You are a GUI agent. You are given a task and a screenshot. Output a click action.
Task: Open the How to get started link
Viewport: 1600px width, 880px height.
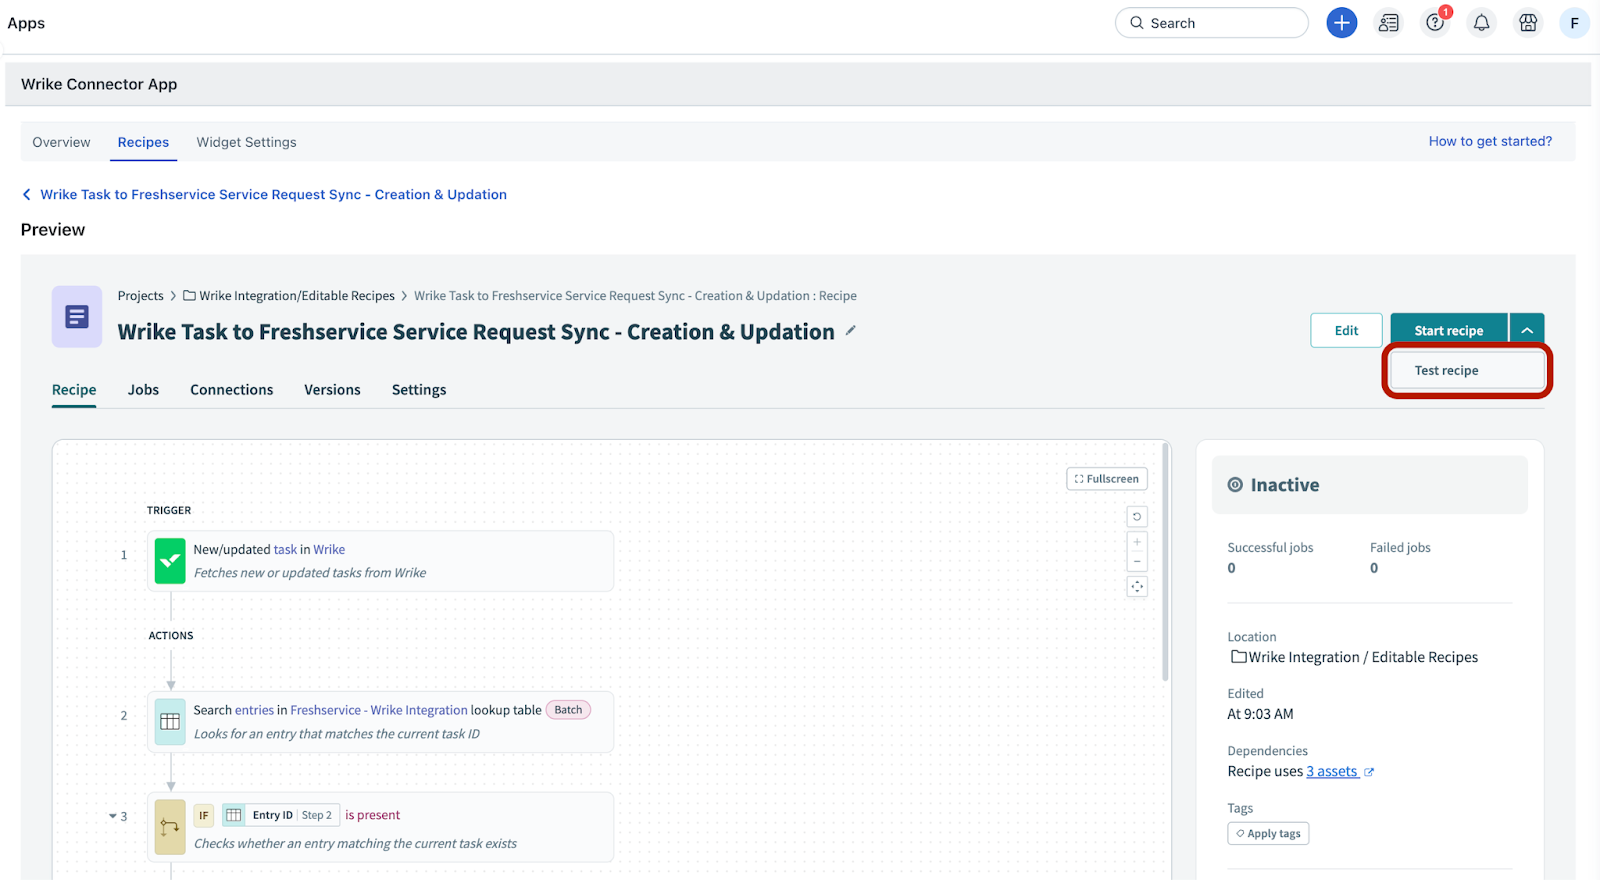(x=1490, y=141)
